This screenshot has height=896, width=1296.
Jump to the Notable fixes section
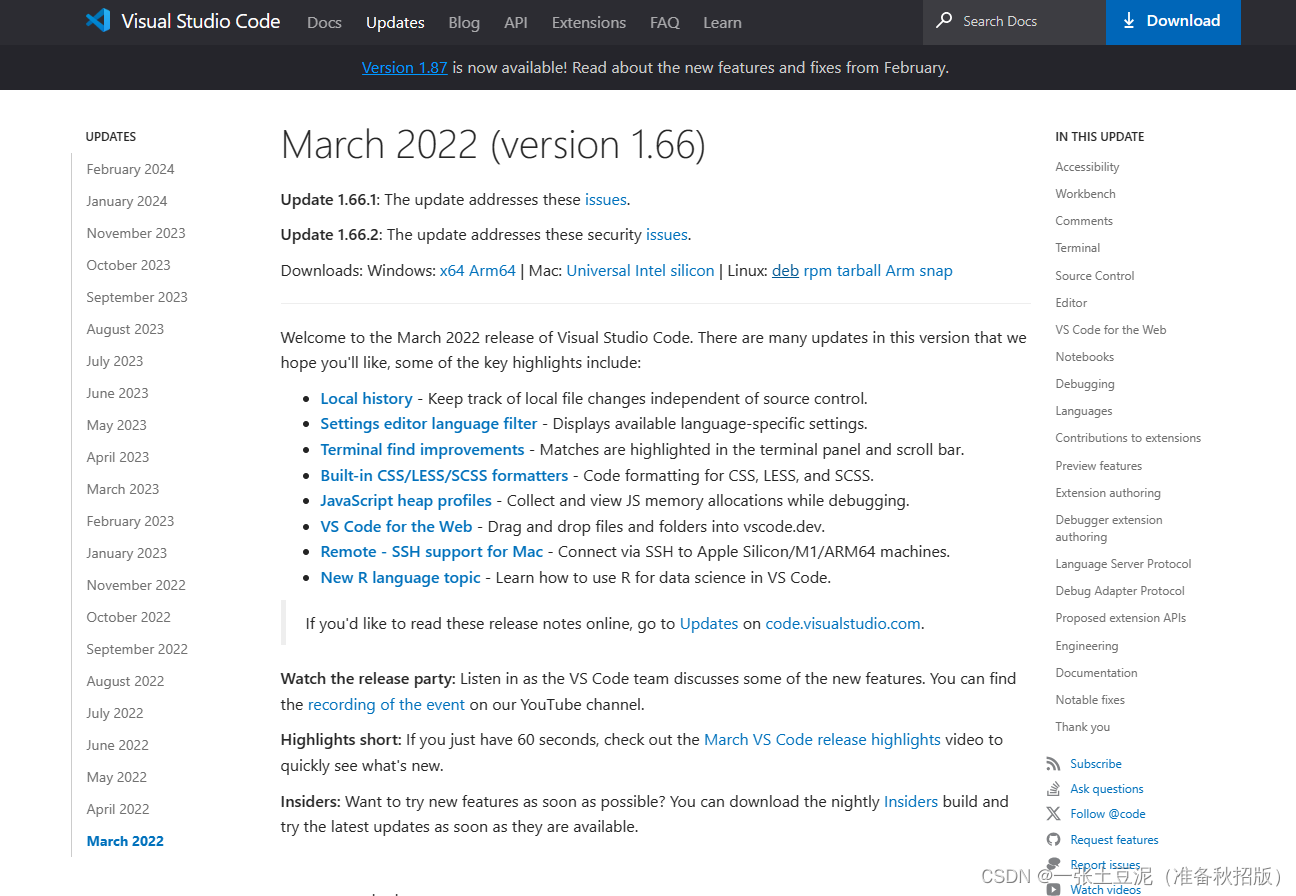click(x=1090, y=700)
